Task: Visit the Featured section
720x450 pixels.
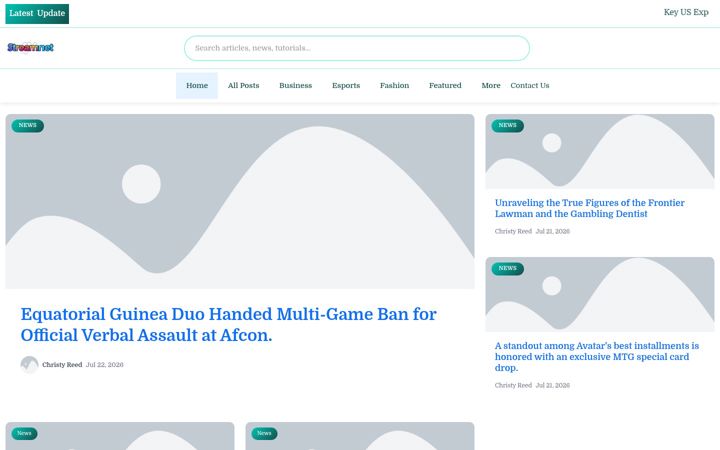Action: pos(445,85)
